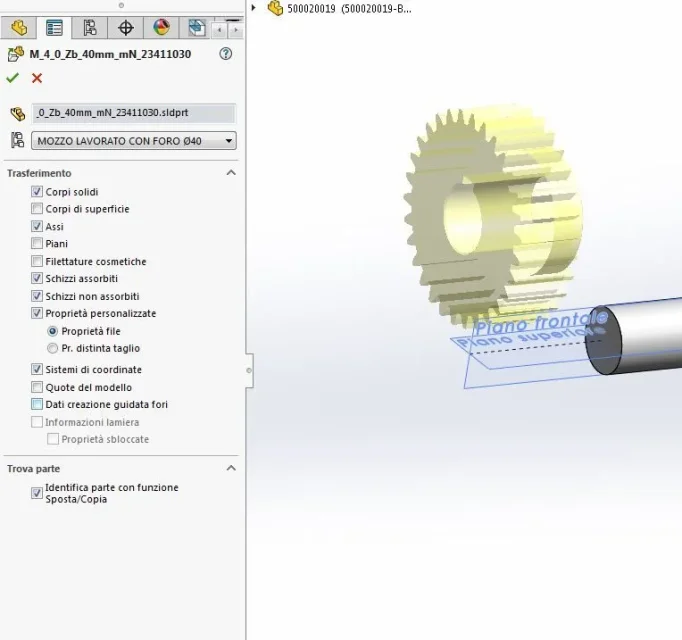Click the sldprt file name field
Viewport: 682px width, 640px height.
pos(134,113)
